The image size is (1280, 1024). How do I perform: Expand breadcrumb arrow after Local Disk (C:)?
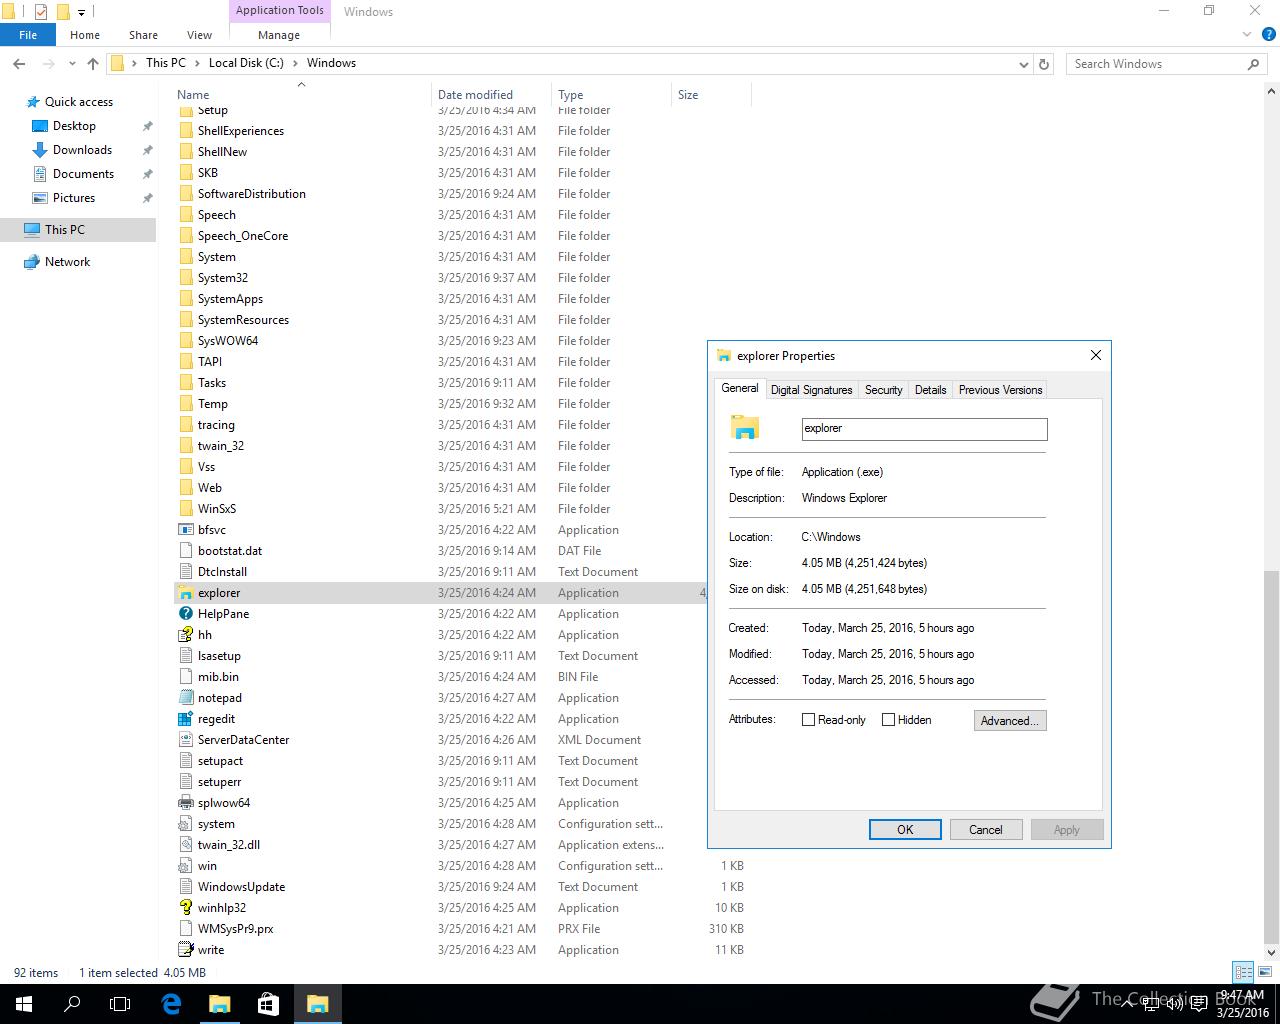tap(295, 63)
